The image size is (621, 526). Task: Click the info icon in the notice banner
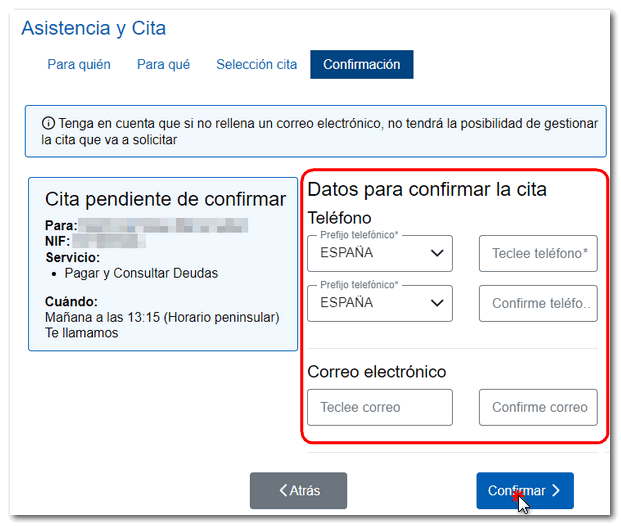click(x=48, y=123)
